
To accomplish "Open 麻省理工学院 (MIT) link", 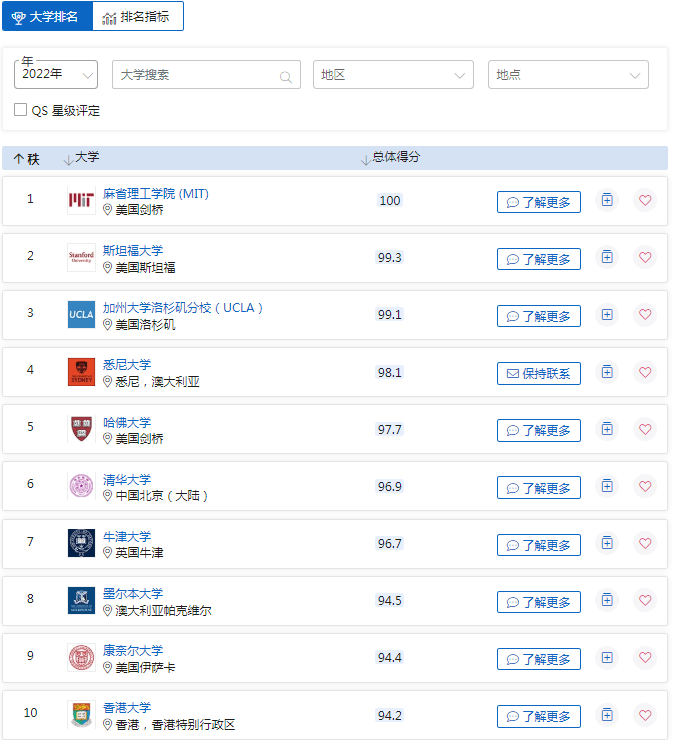I will click(156, 193).
